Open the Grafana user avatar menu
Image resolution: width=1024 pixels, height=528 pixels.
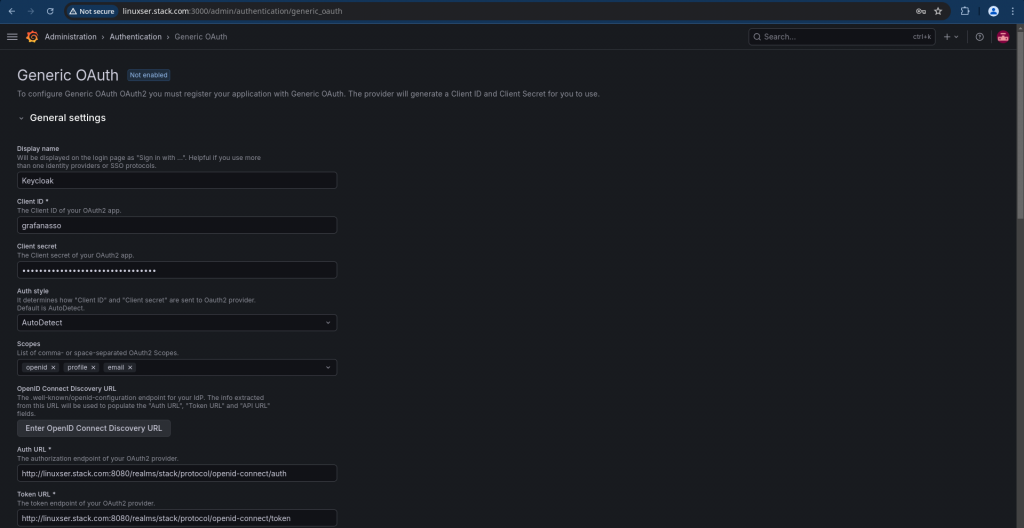point(1003,37)
